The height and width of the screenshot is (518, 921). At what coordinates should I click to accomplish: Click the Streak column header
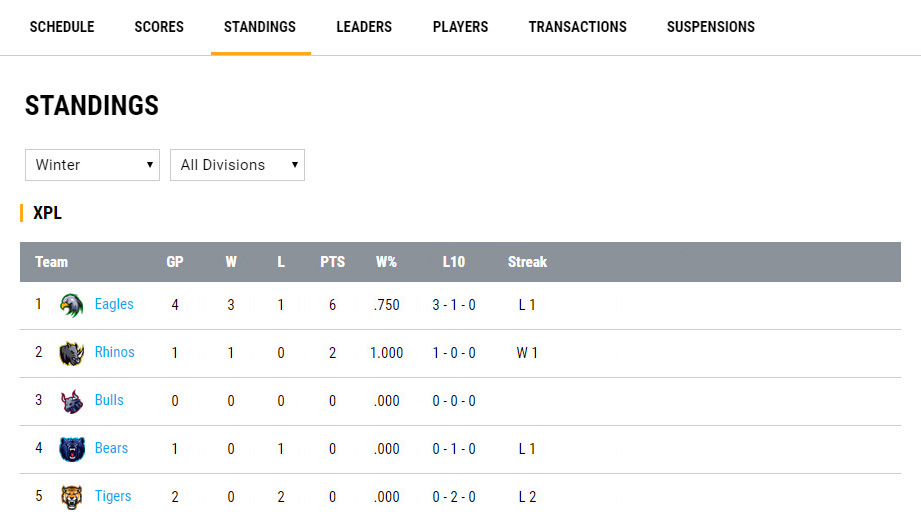click(527, 262)
